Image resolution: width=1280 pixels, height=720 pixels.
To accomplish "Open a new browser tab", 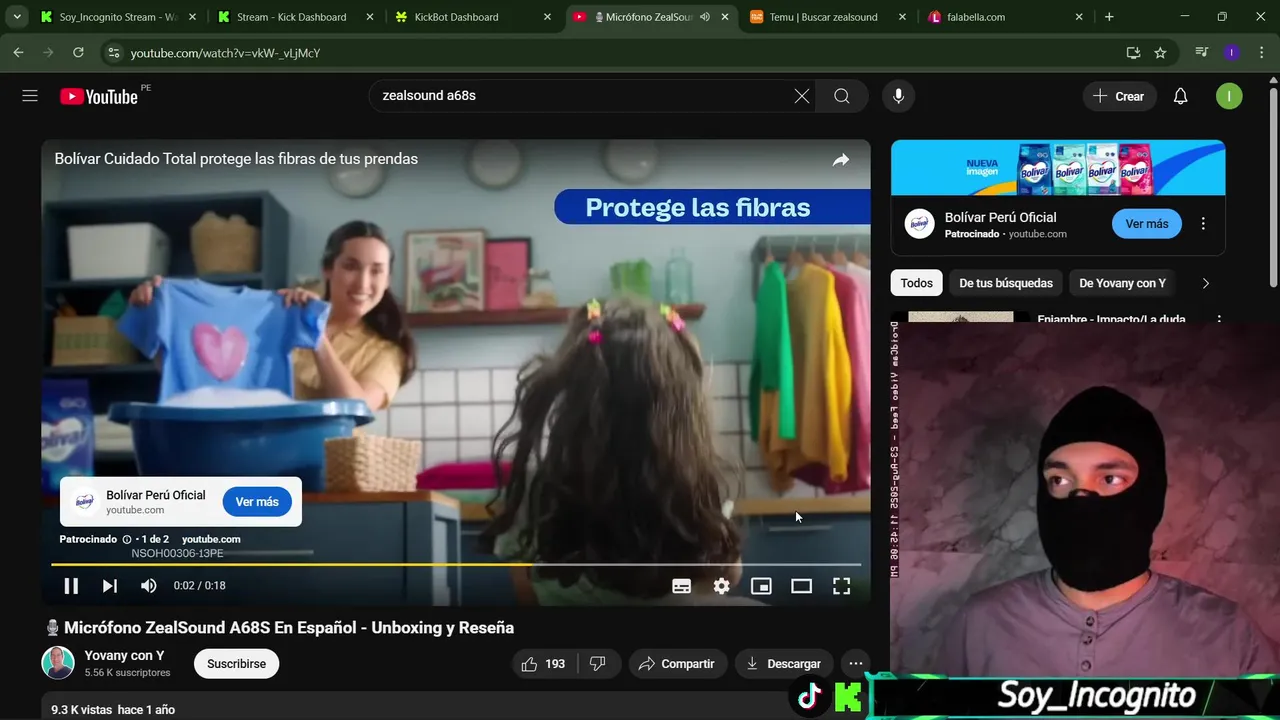I will (x=1109, y=17).
